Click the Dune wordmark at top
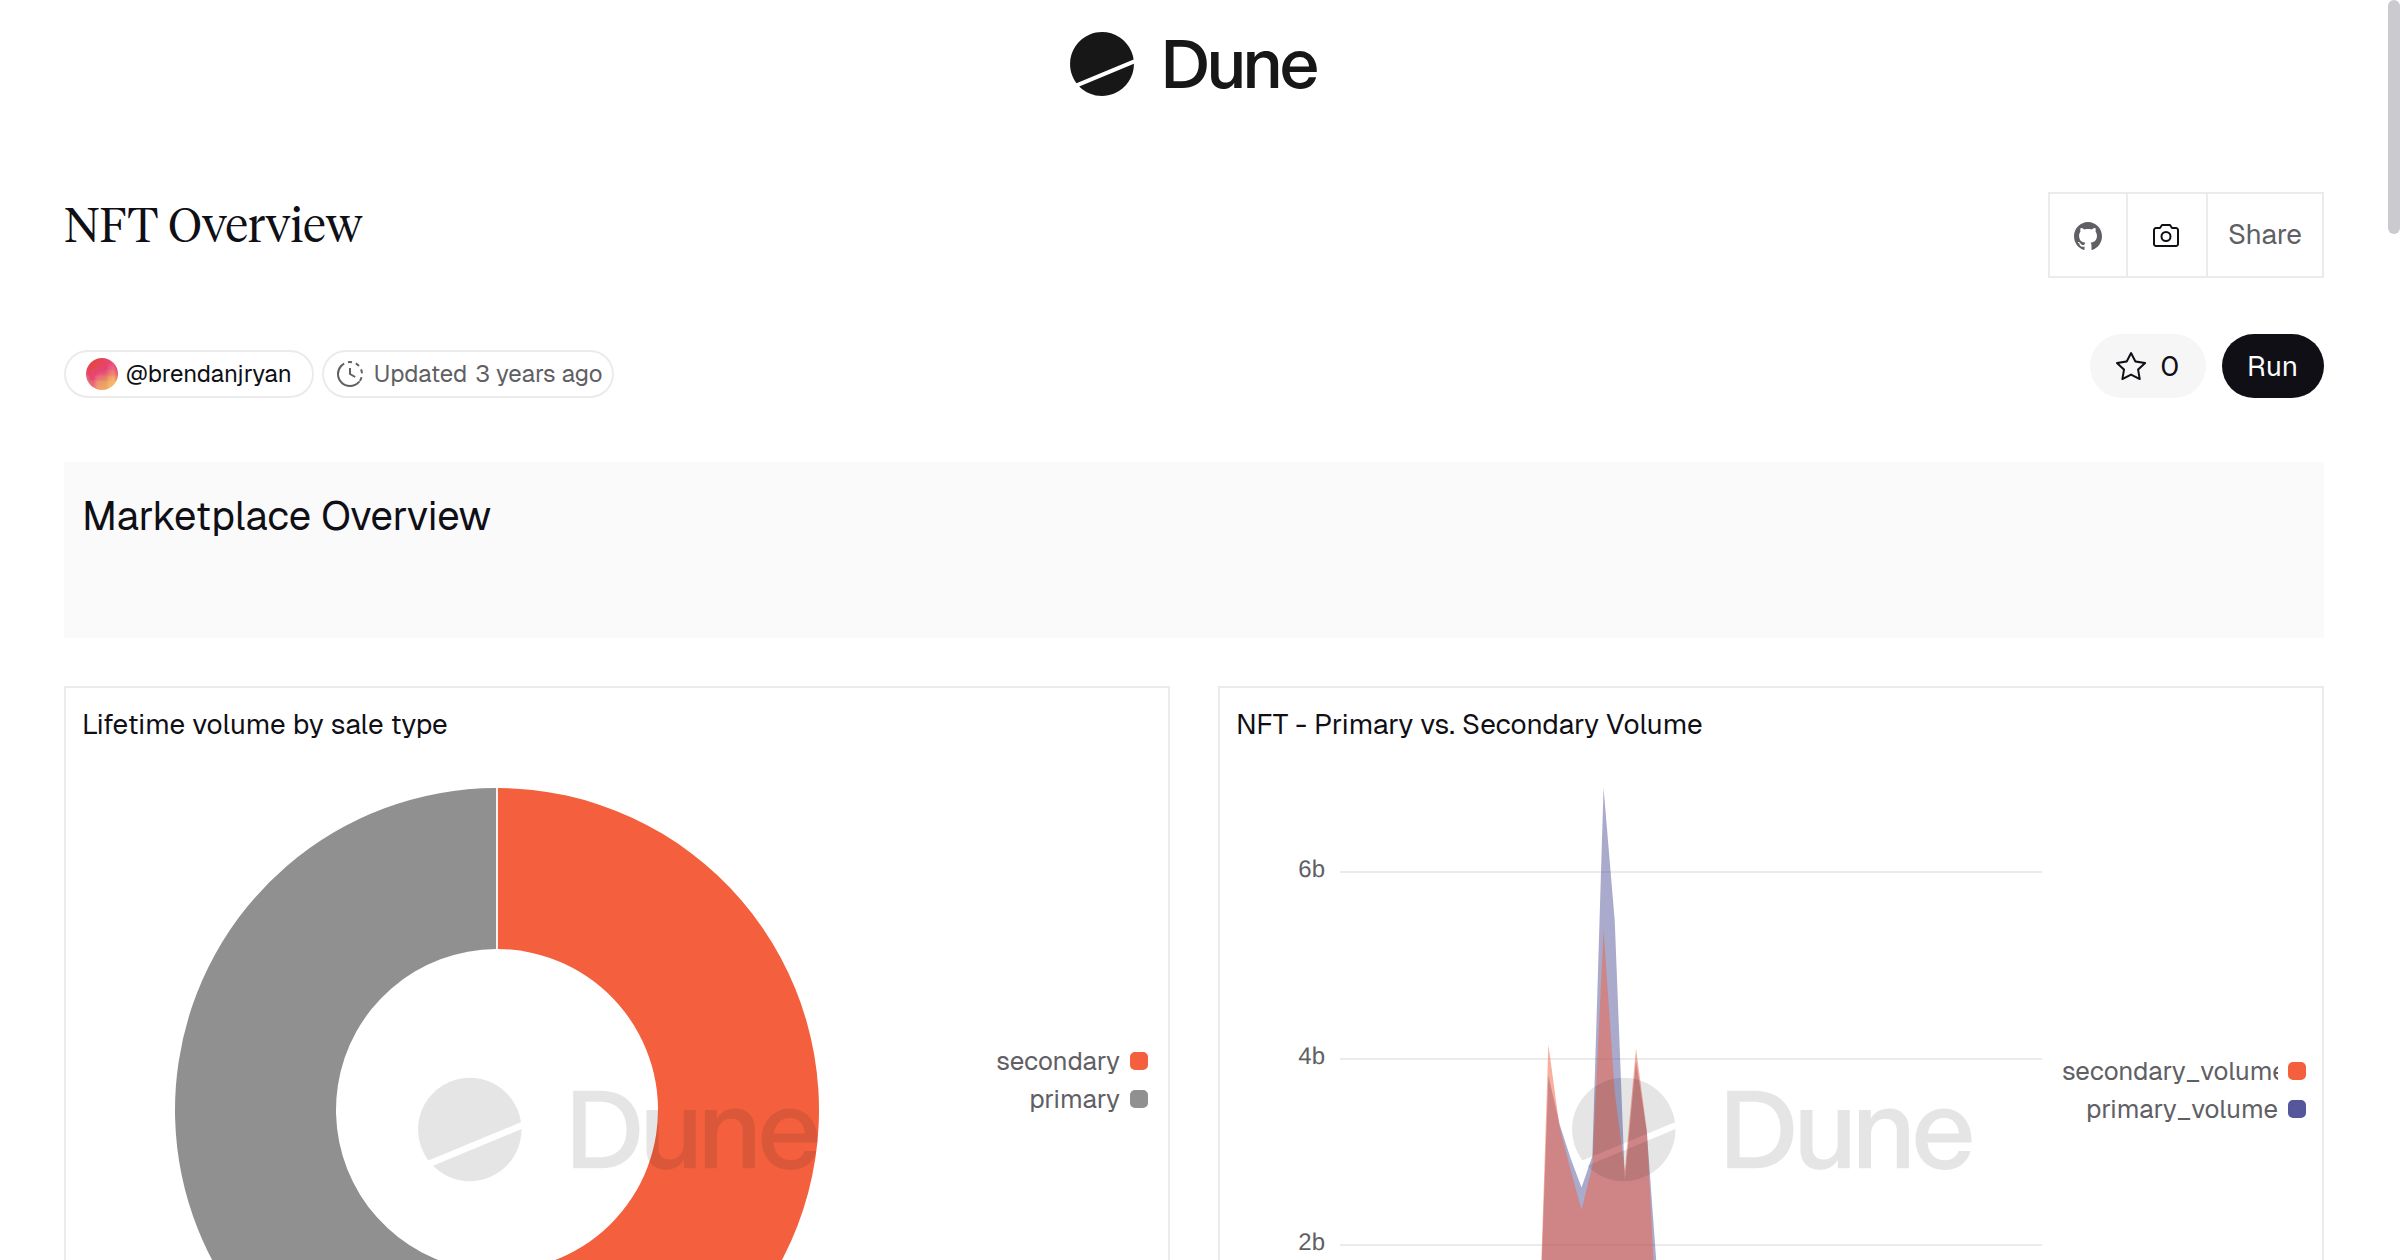 [x=1239, y=66]
